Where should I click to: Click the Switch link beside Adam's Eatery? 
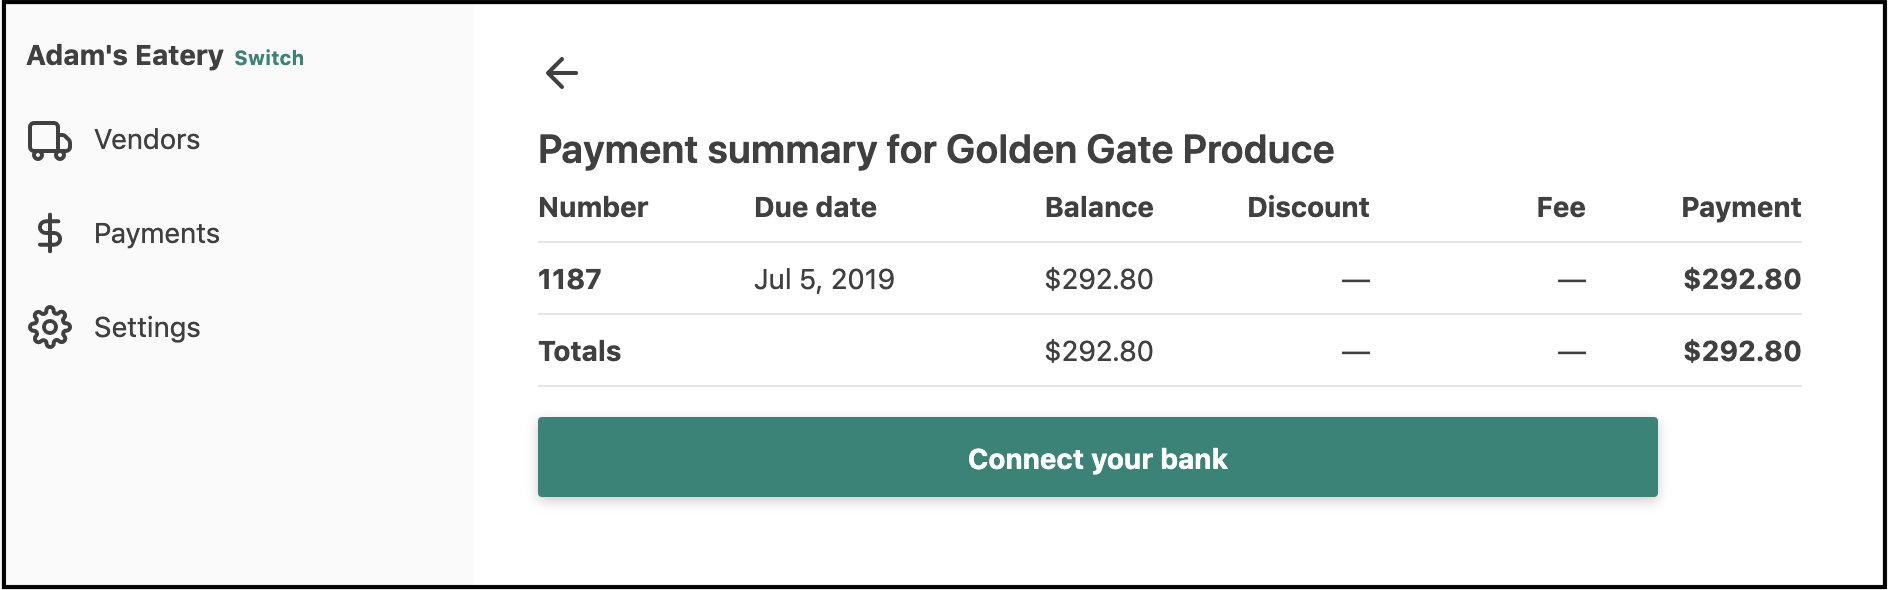pyautogui.click(x=269, y=58)
